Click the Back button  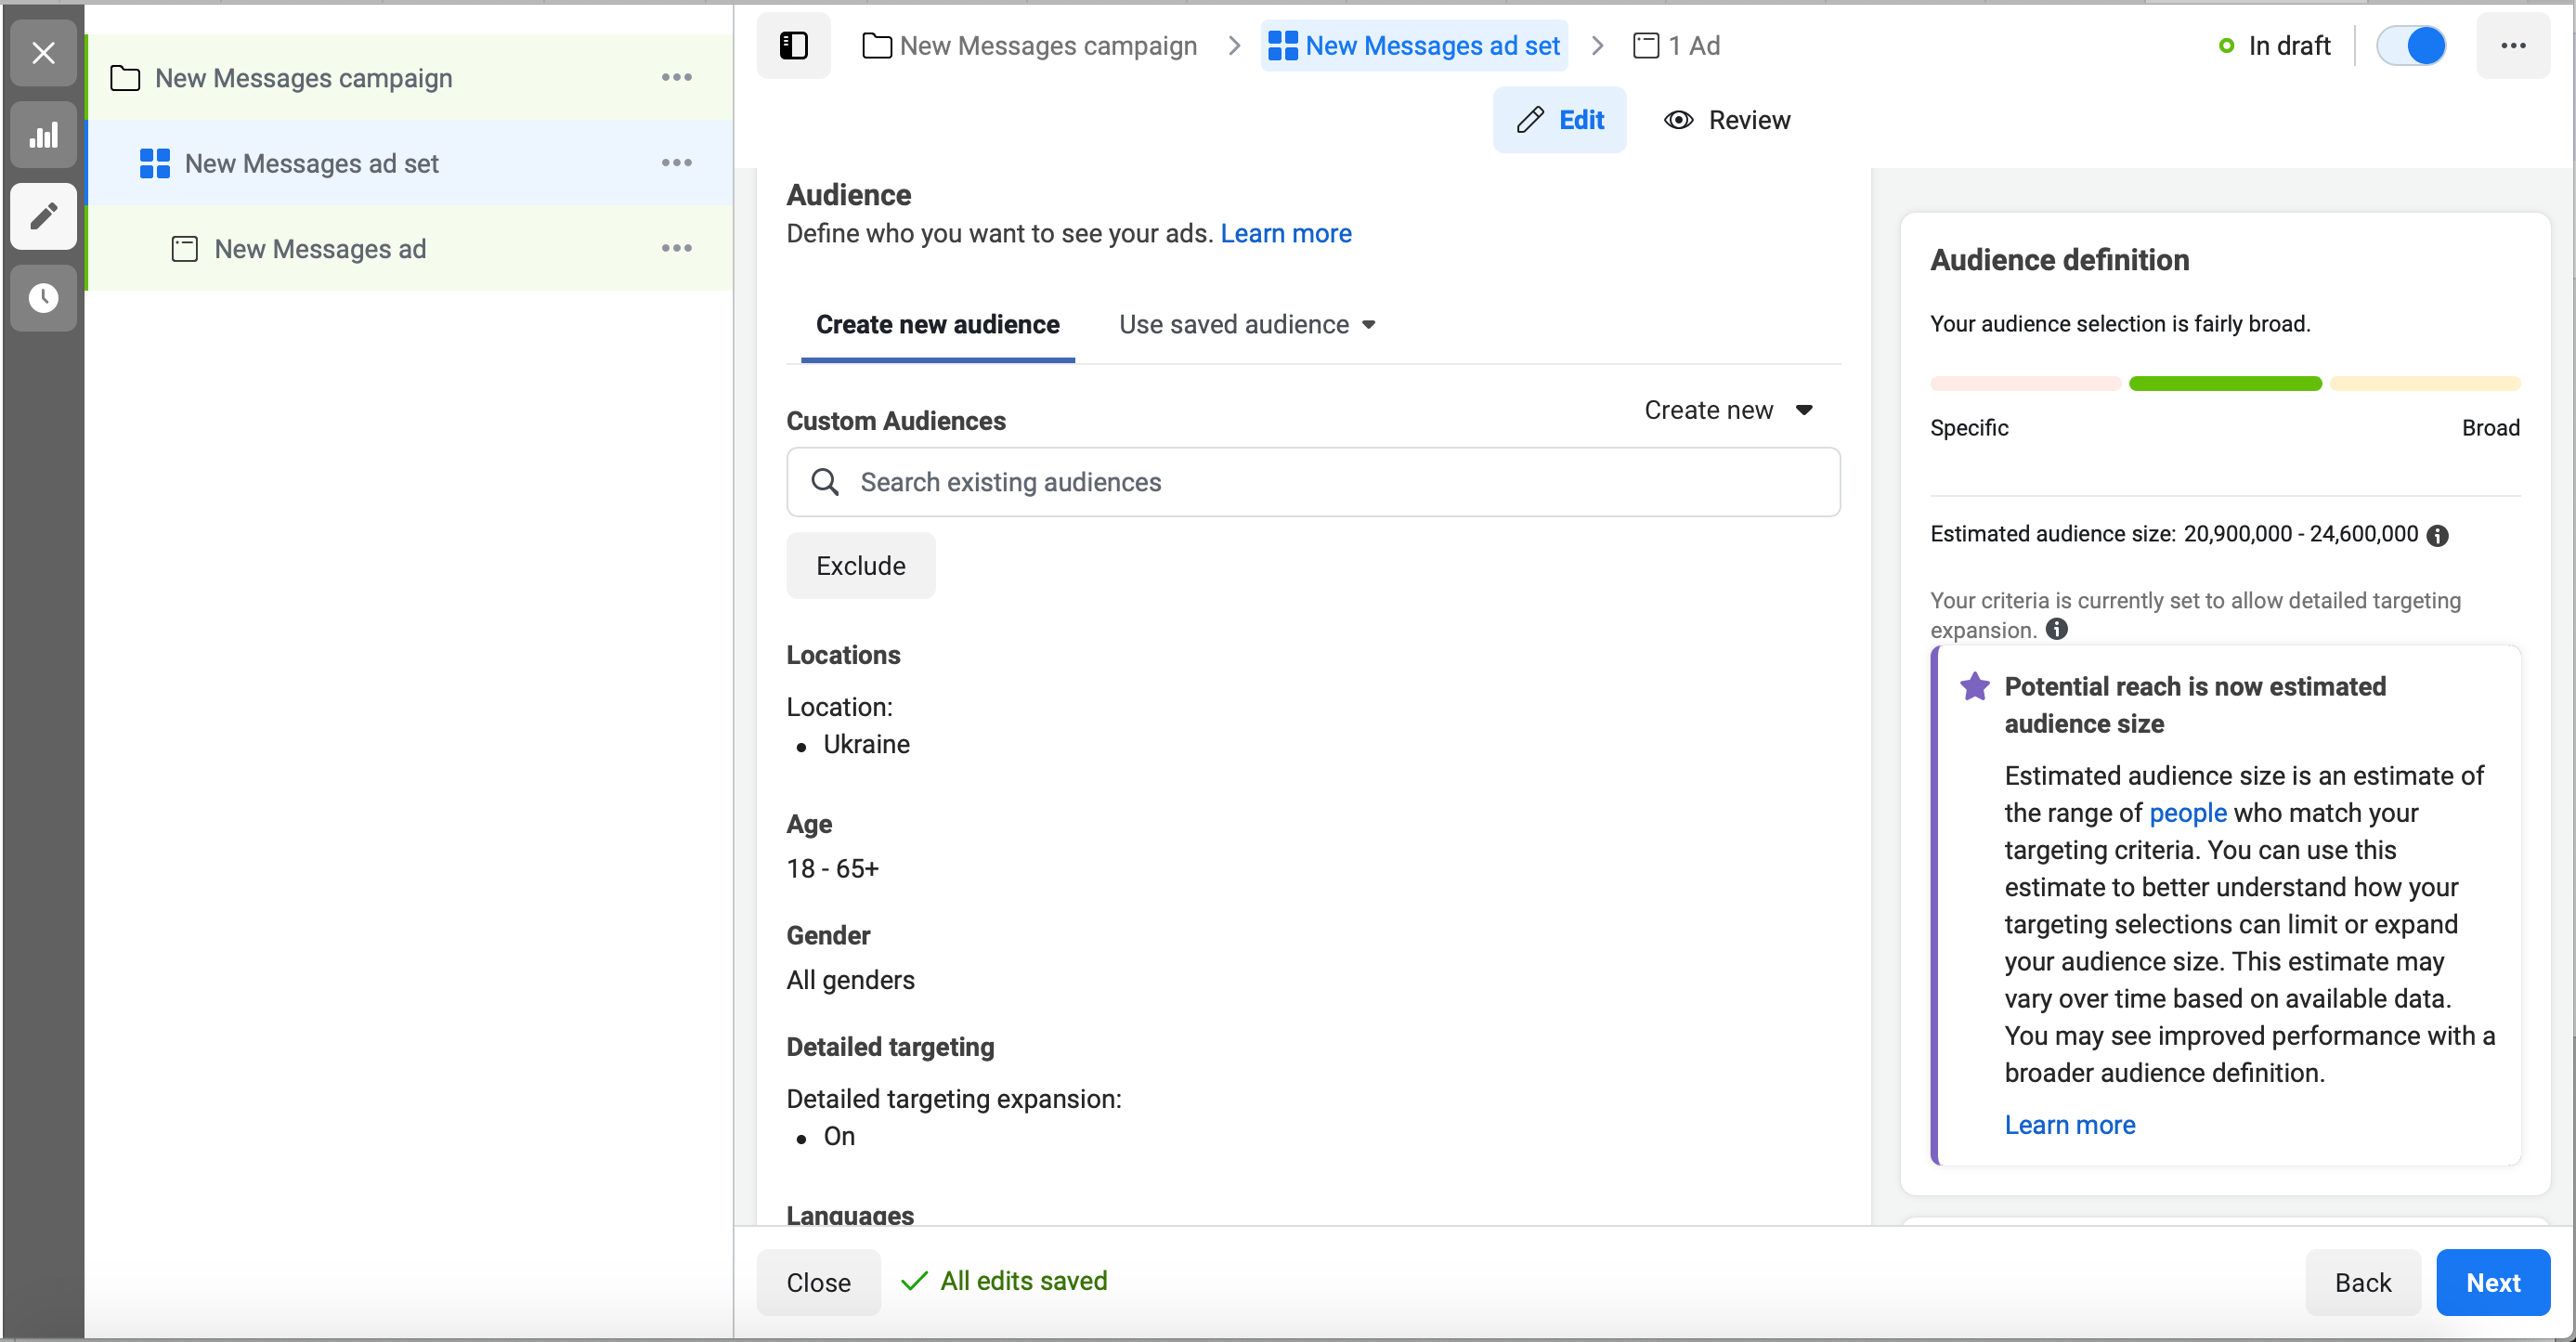2363,1282
